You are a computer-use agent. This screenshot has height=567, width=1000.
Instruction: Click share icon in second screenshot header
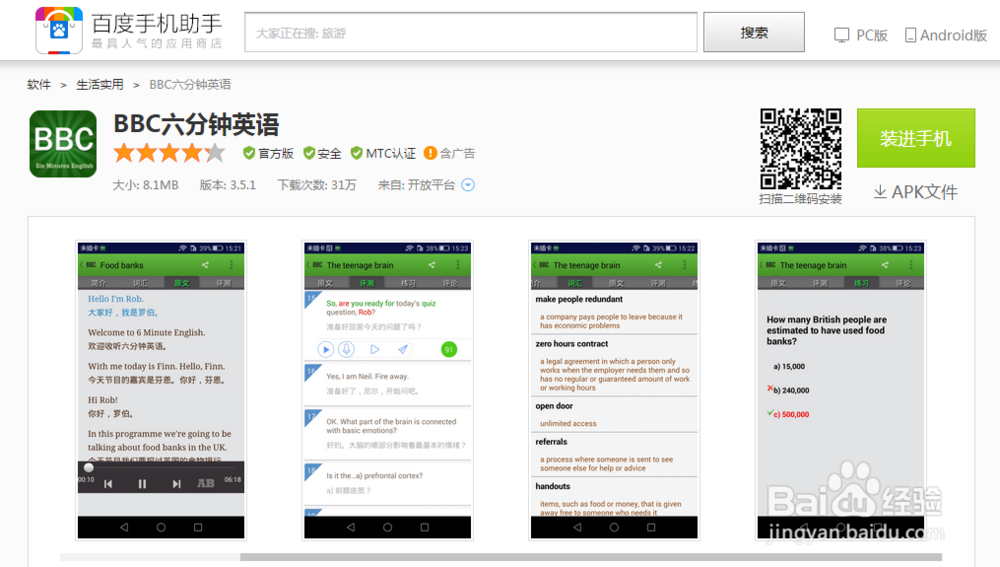click(x=432, y=265)
